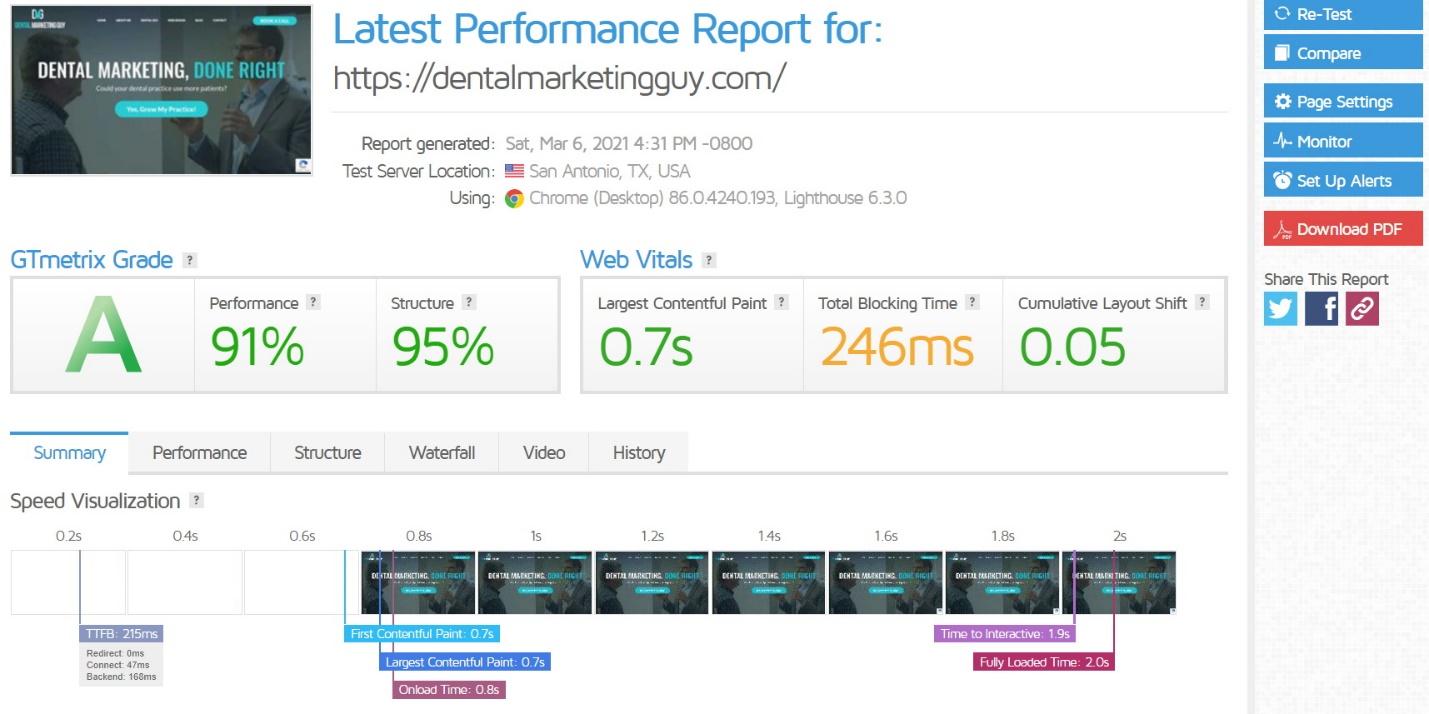Open the Compare option

pos(1343,53)
